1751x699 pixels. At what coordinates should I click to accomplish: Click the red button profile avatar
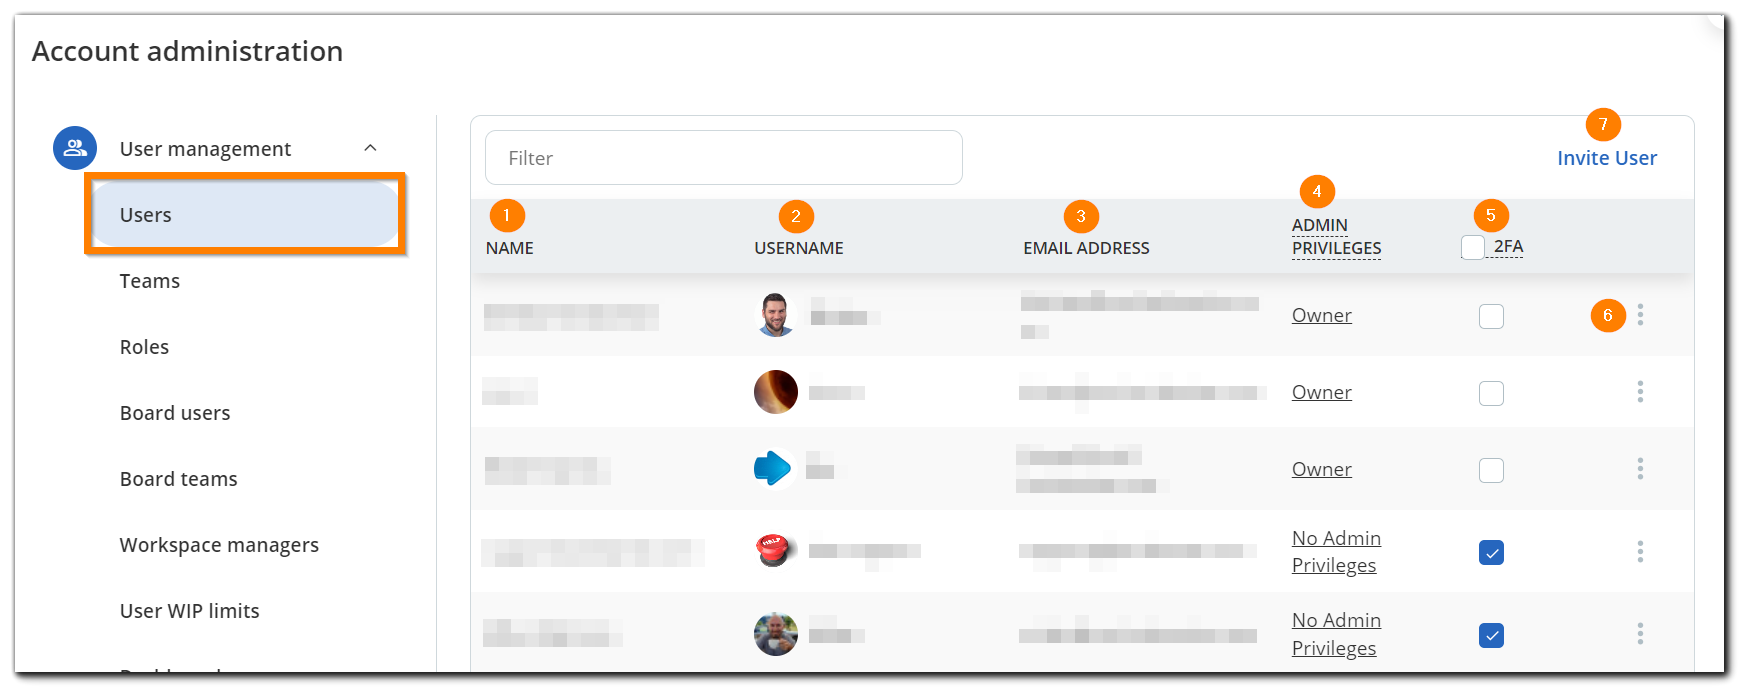pyautogui.click(x=773, y=551)
